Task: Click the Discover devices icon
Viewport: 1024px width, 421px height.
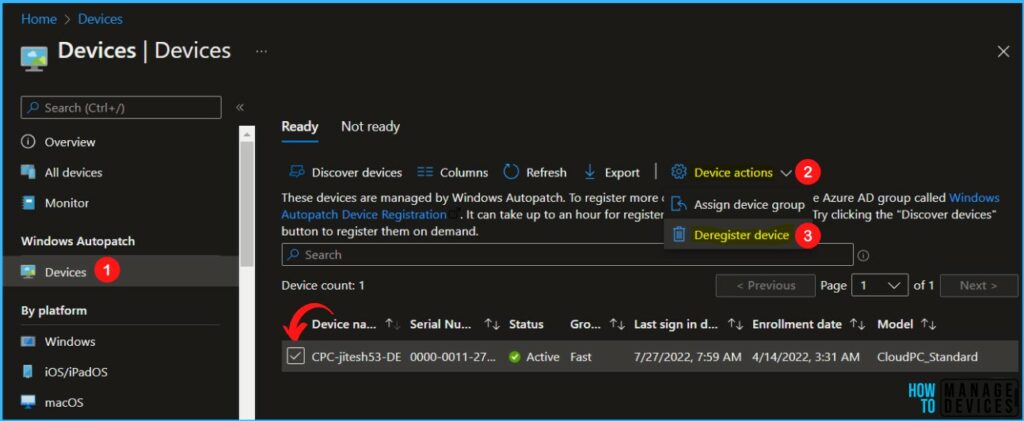Action: 296,172
